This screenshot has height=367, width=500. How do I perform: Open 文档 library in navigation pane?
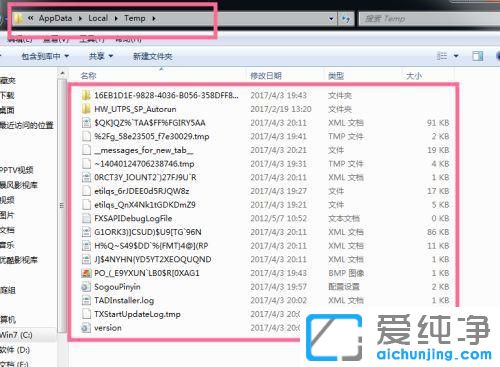click(7, 230)
